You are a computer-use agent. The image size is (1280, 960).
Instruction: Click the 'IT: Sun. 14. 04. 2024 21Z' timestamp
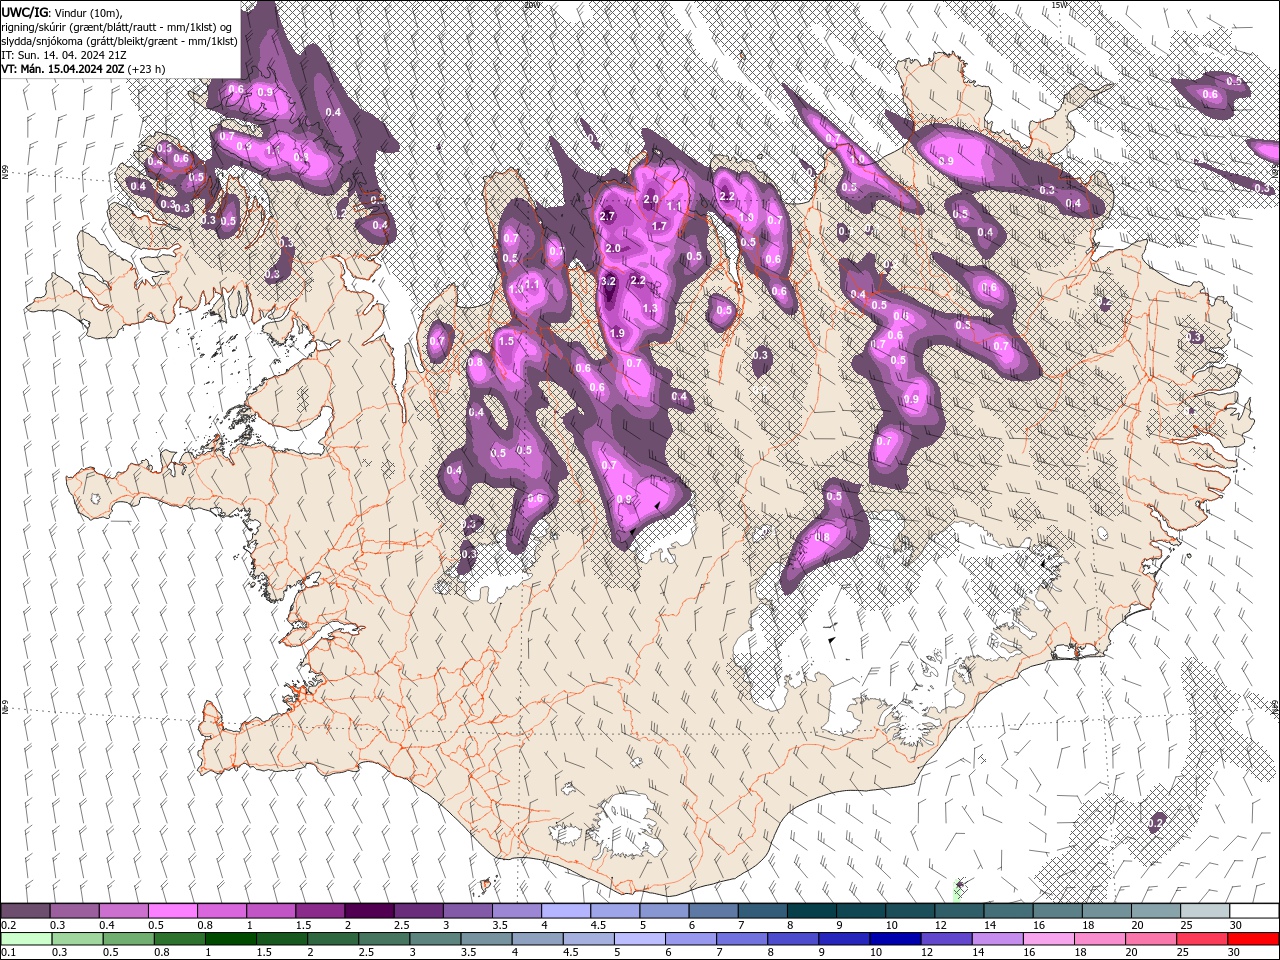64,55
